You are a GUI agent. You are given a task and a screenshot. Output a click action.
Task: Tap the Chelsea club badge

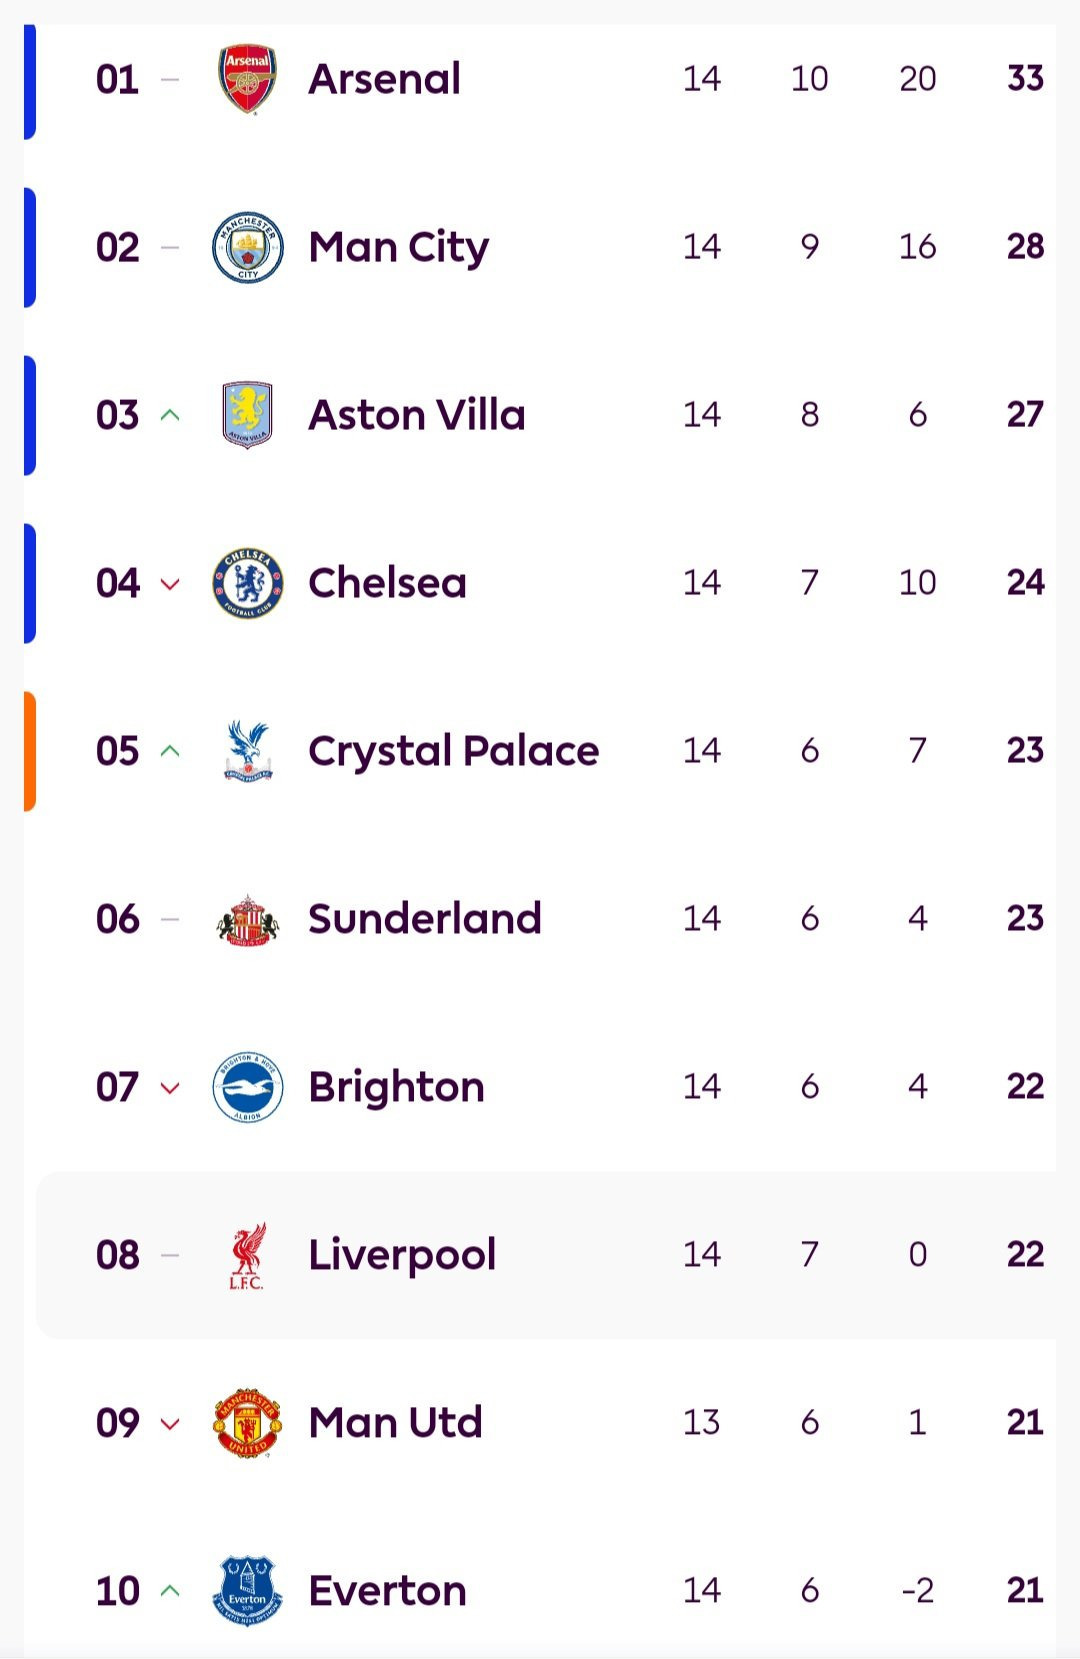pos(247,583)
